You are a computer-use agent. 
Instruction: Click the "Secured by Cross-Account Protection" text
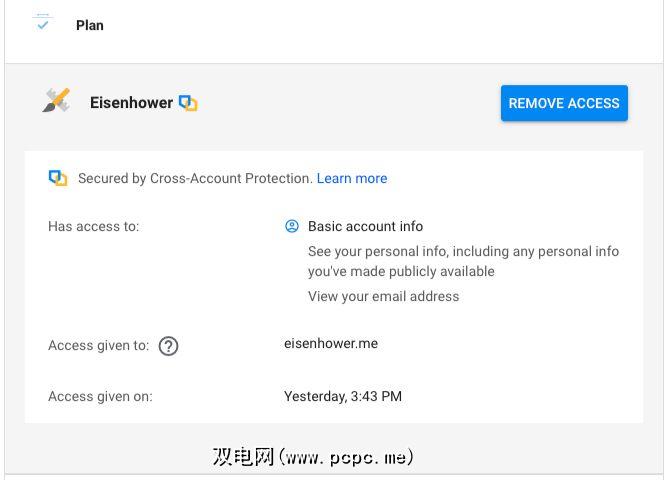(x=195, y=178)
